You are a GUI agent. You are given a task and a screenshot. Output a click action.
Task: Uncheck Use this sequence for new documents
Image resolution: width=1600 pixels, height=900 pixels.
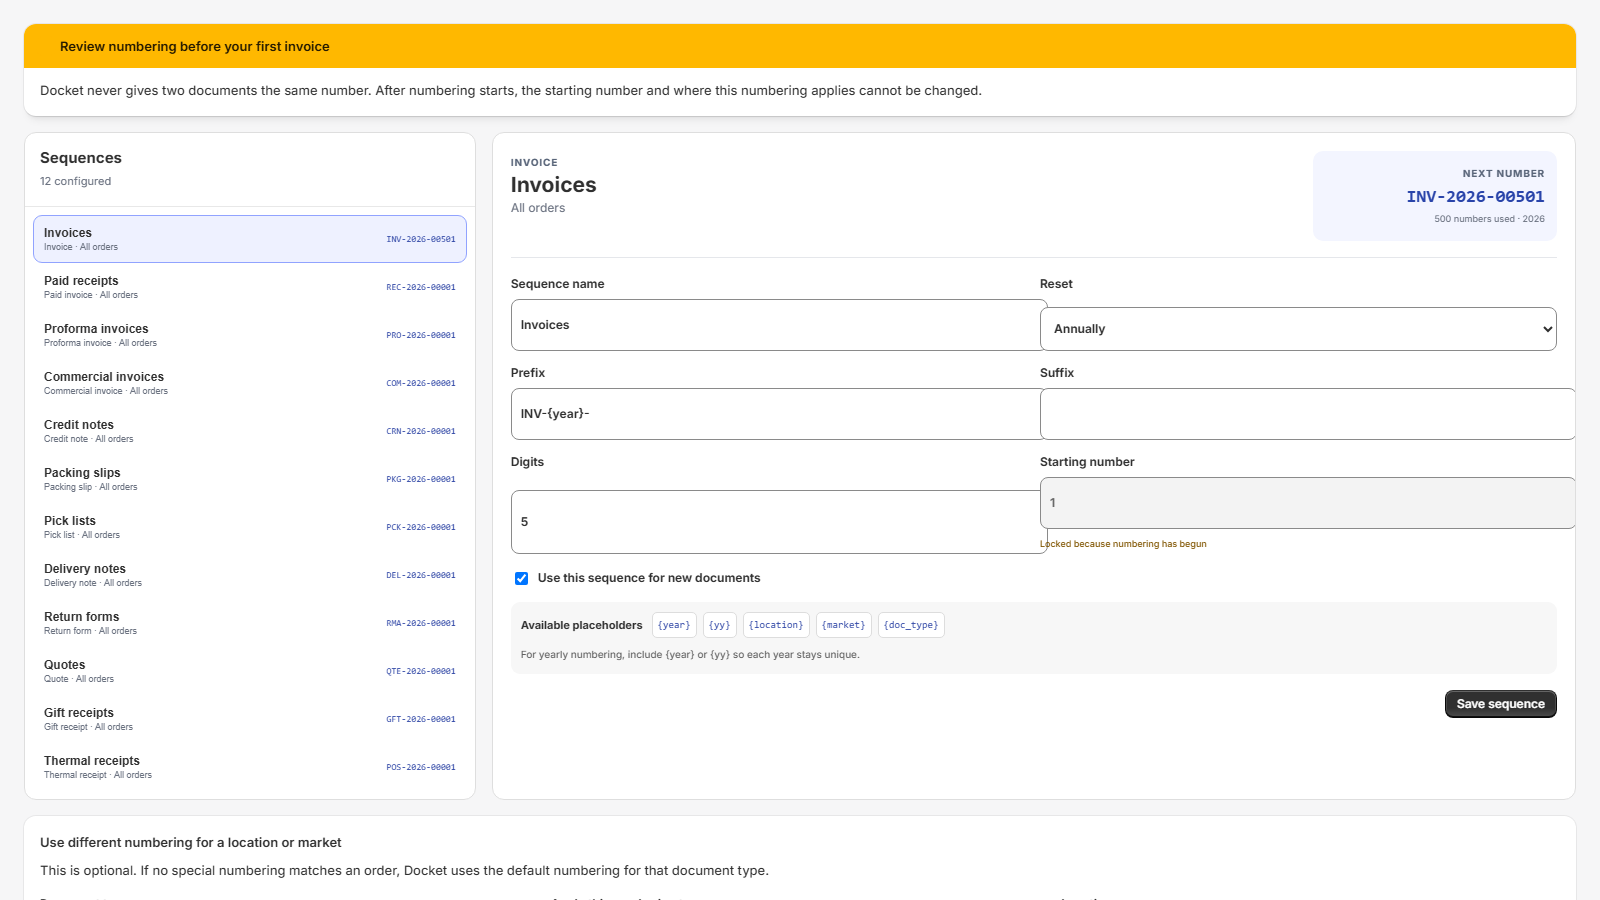pos(521,578)
